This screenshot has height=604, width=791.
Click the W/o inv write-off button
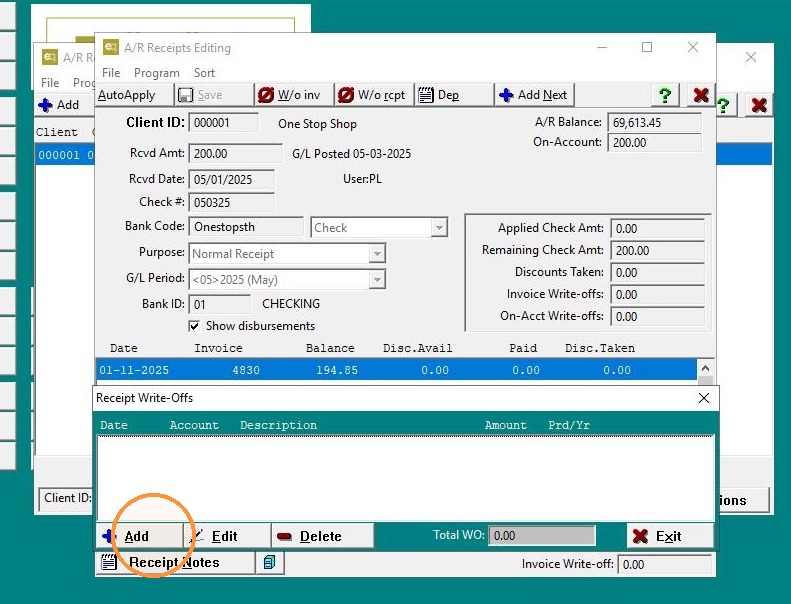295,95
